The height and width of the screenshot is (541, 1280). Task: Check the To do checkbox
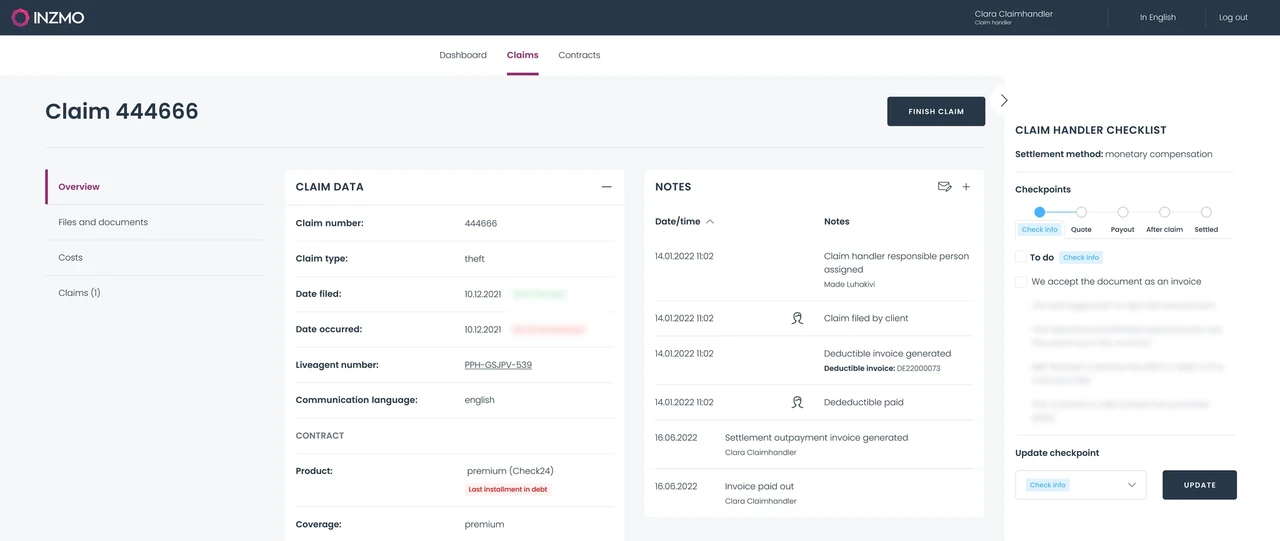(1021, 257)
